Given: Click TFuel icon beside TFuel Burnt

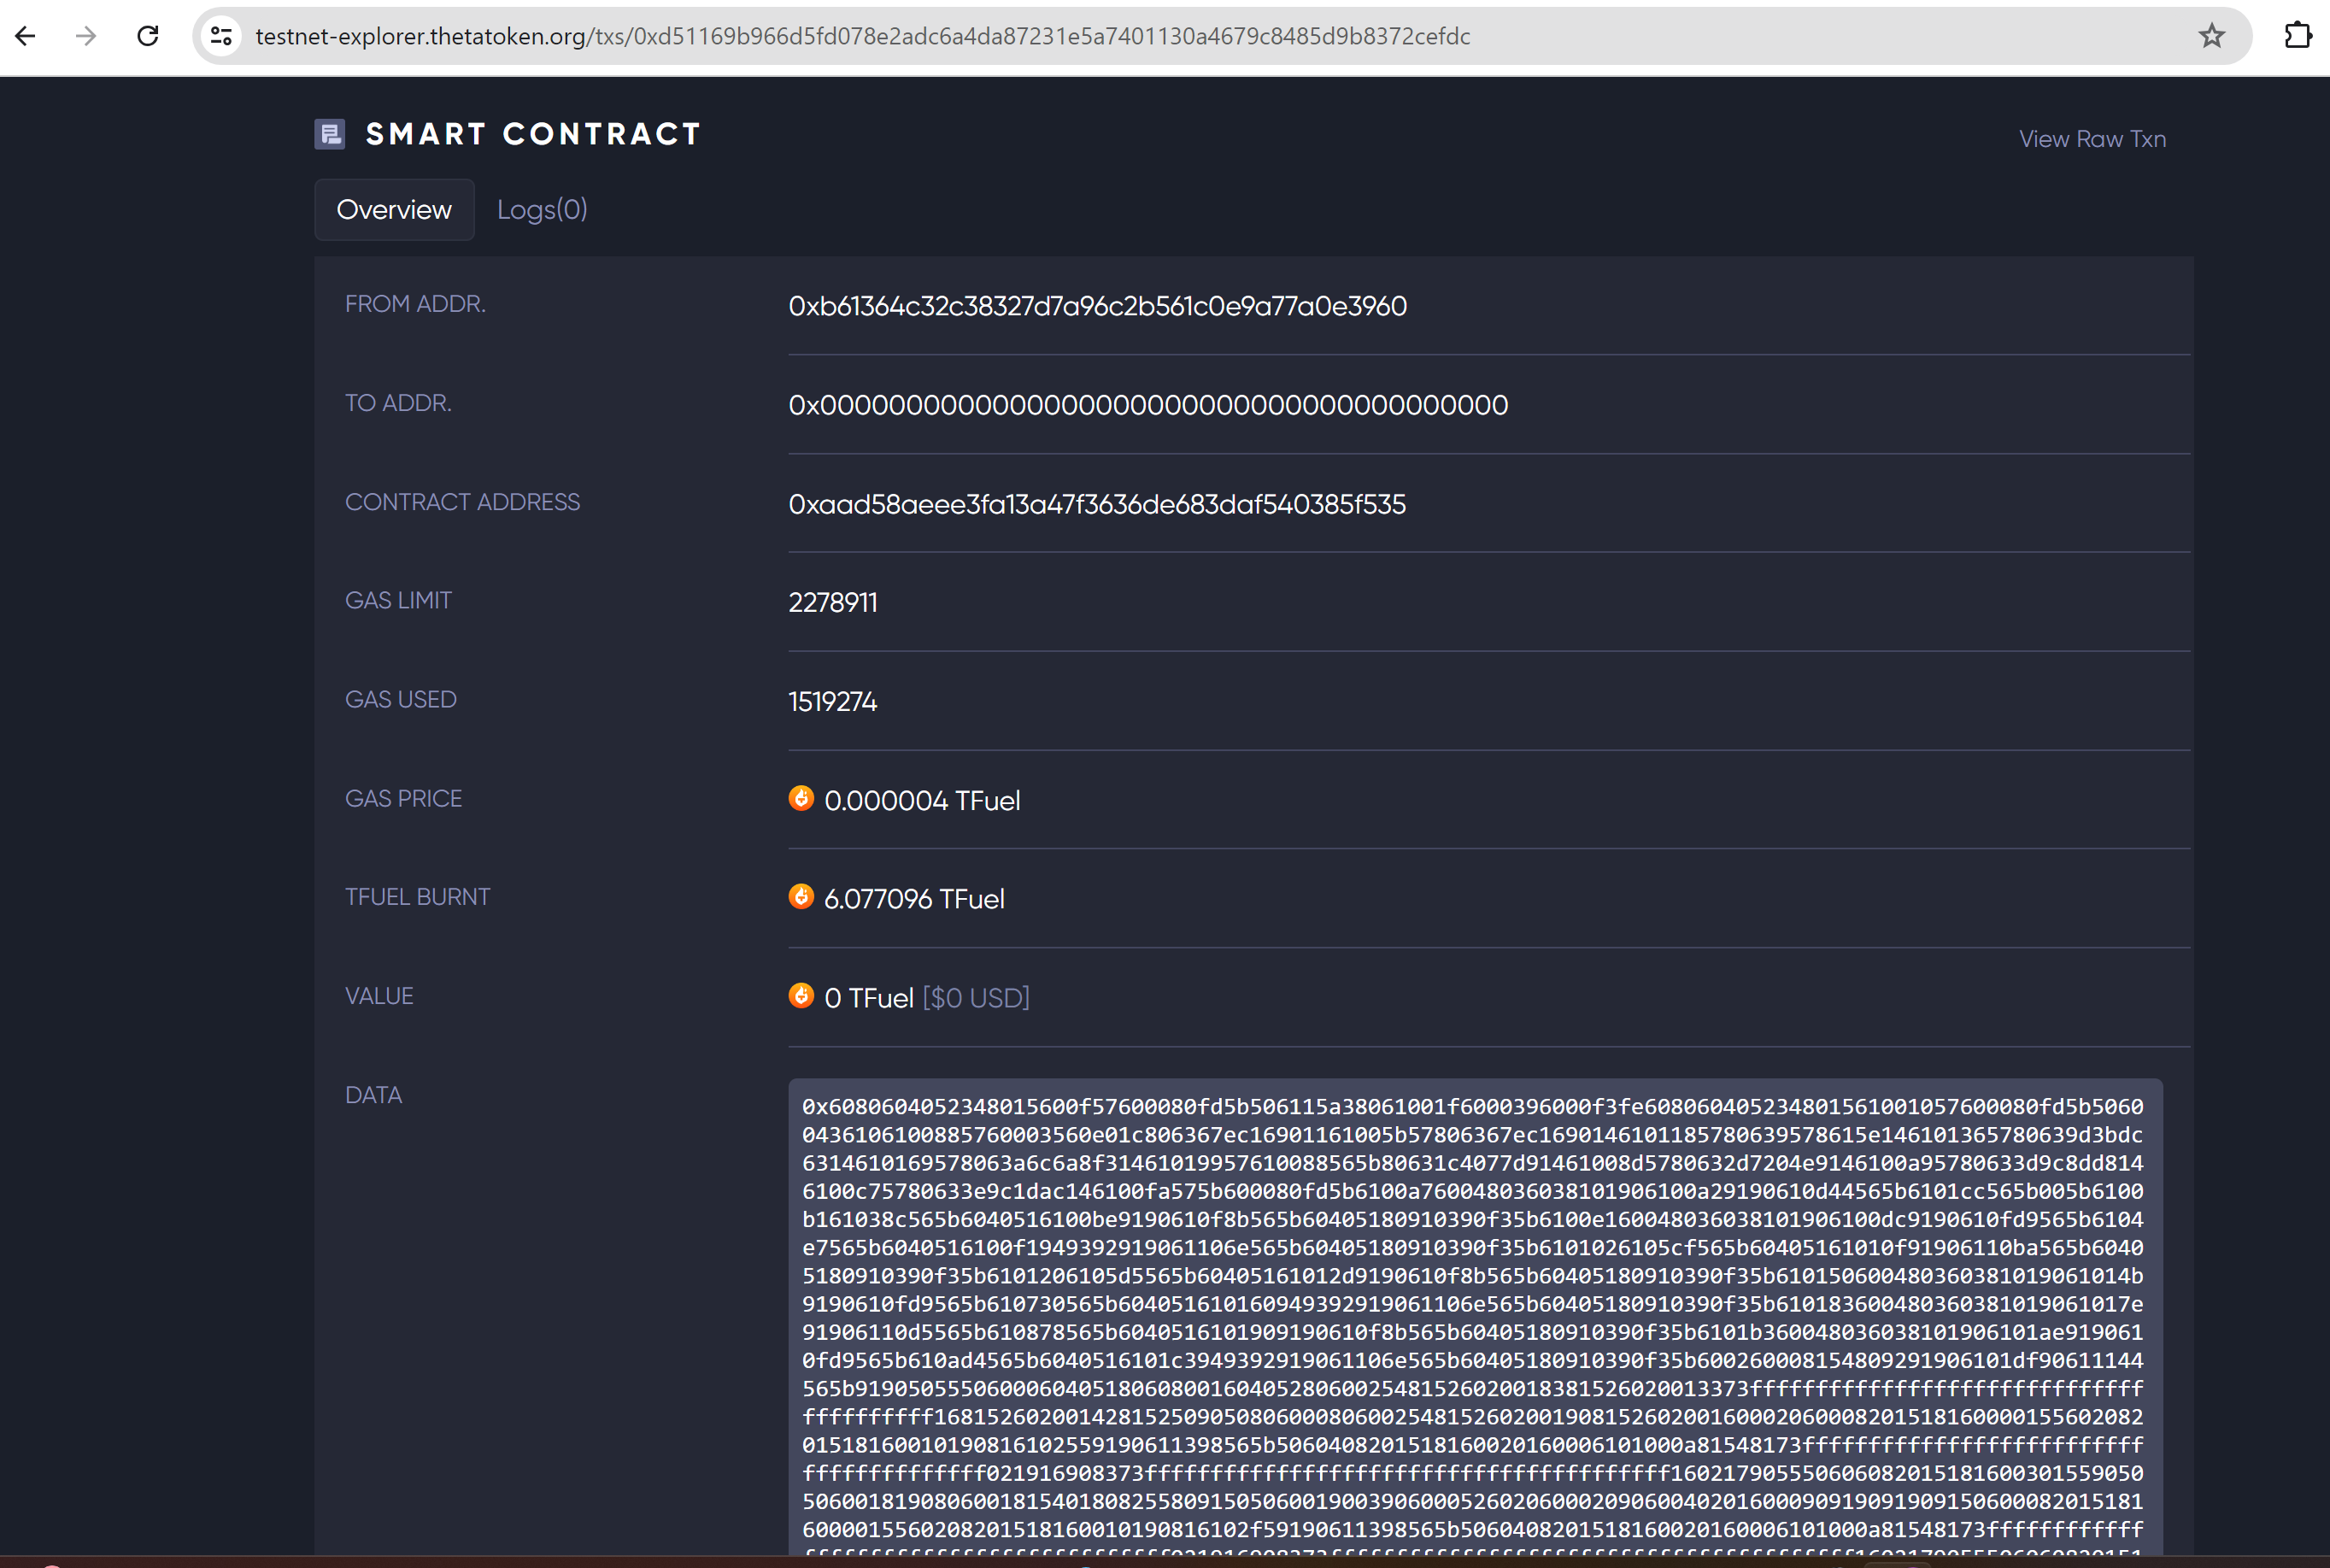Looking at the screenshot, I should [x=801, y=897].
